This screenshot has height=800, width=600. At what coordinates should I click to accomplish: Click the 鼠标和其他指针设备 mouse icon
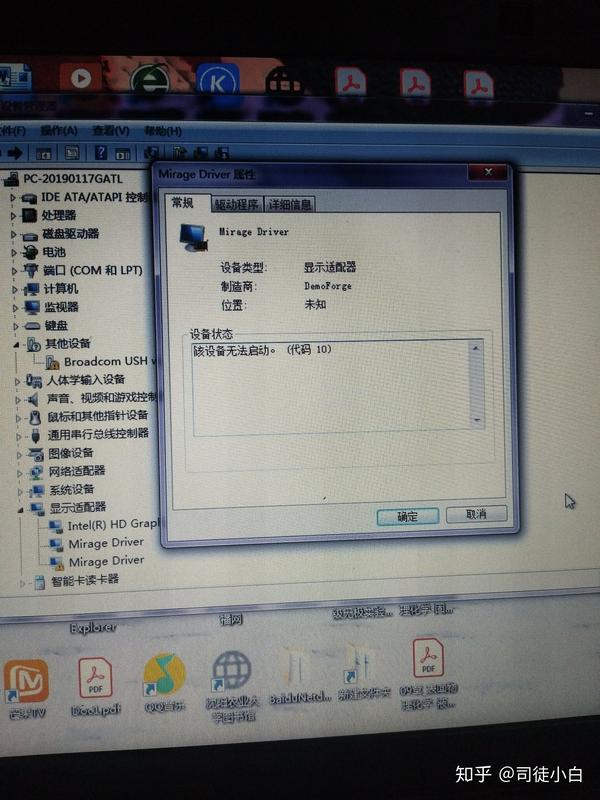click(x=35, y=417)
